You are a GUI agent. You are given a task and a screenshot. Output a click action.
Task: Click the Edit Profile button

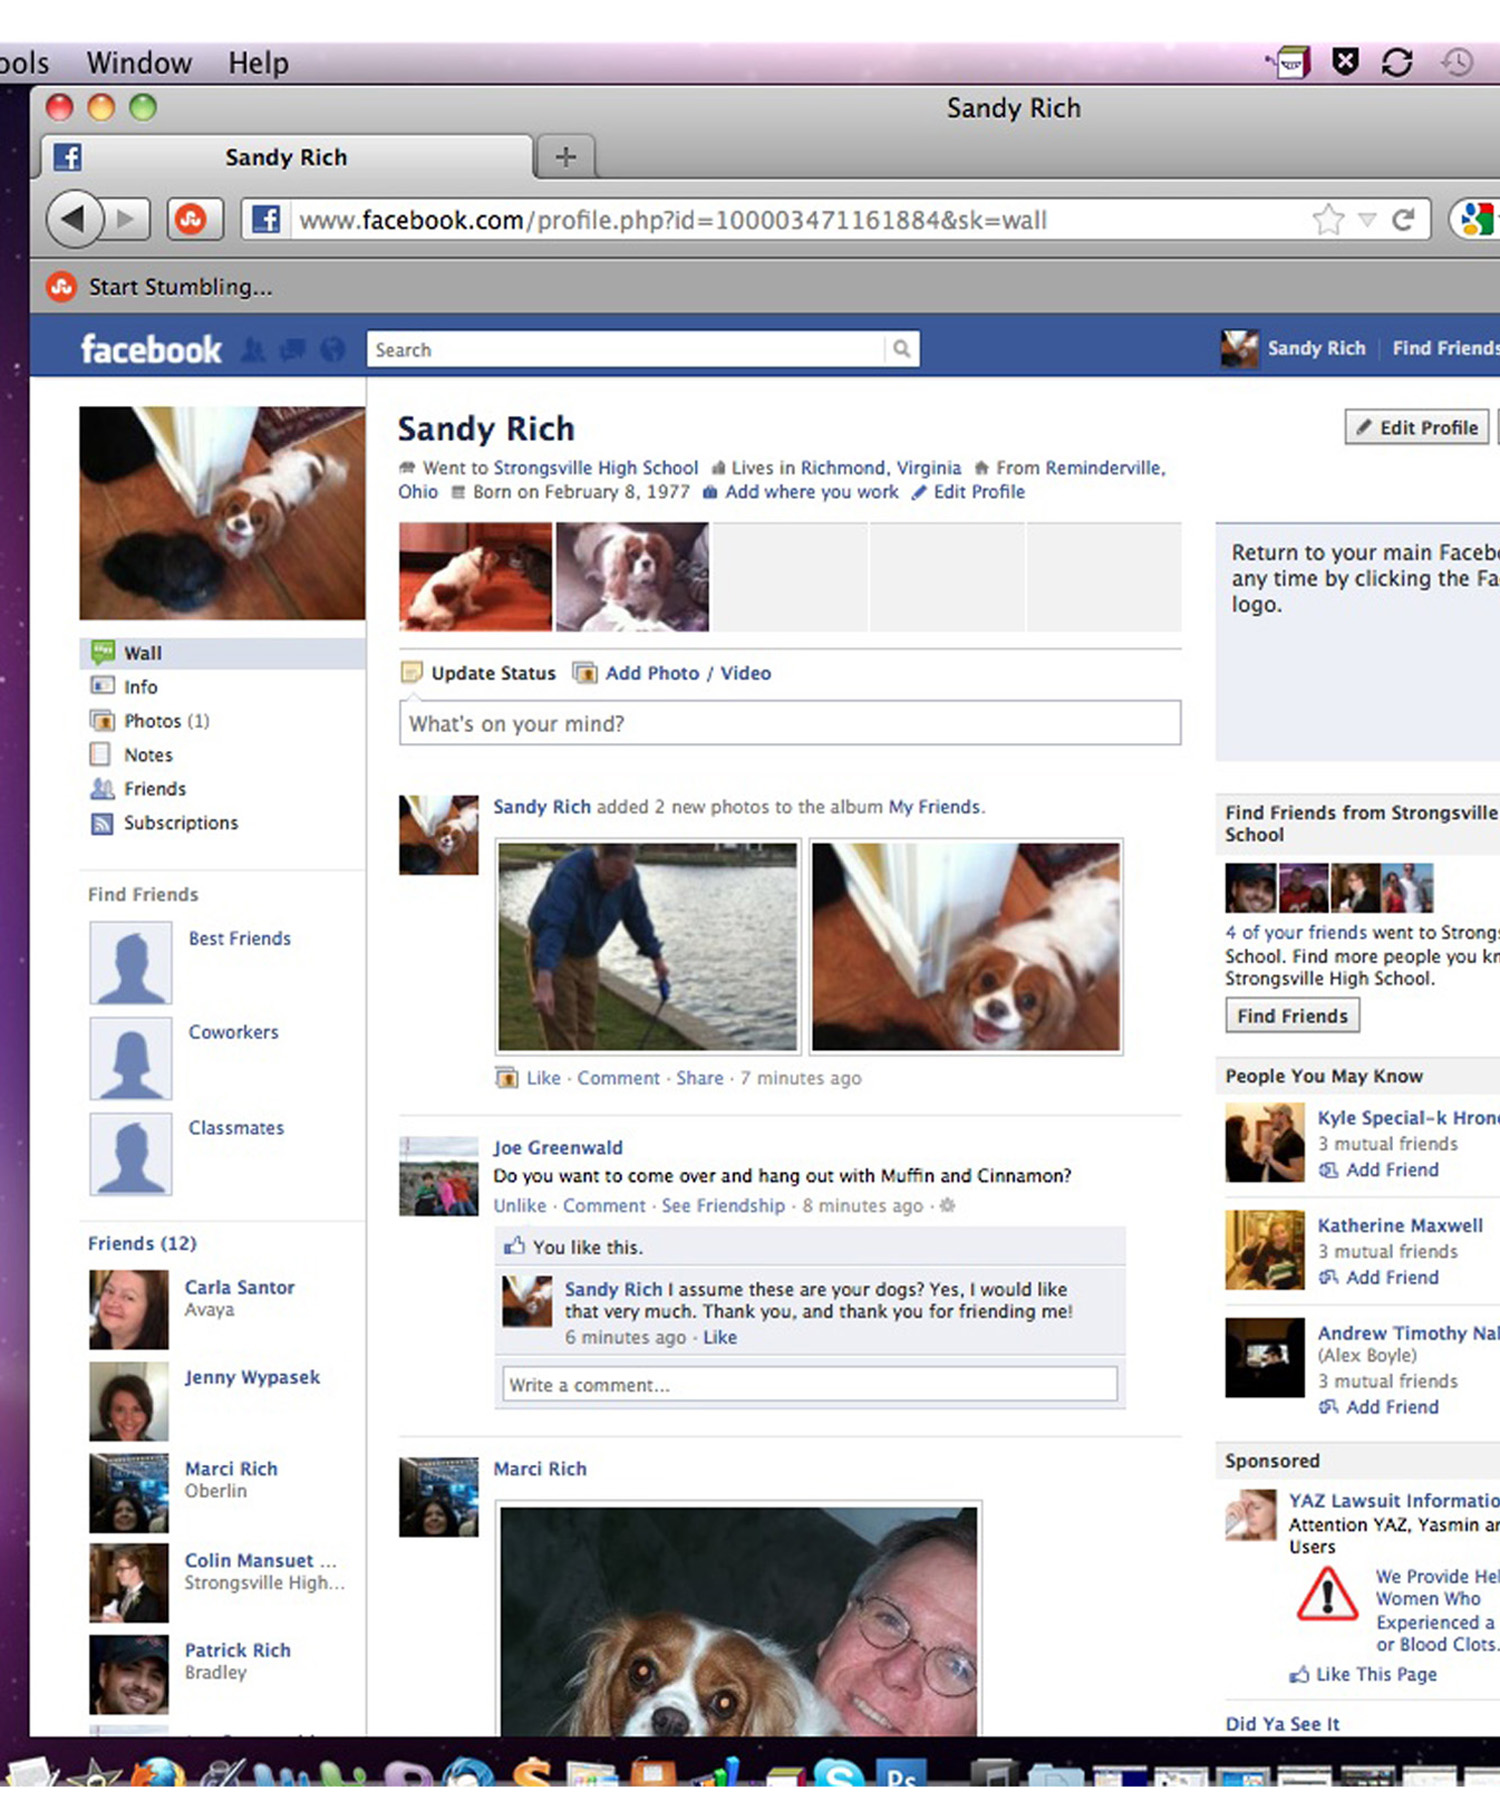tap(1417, 428)
